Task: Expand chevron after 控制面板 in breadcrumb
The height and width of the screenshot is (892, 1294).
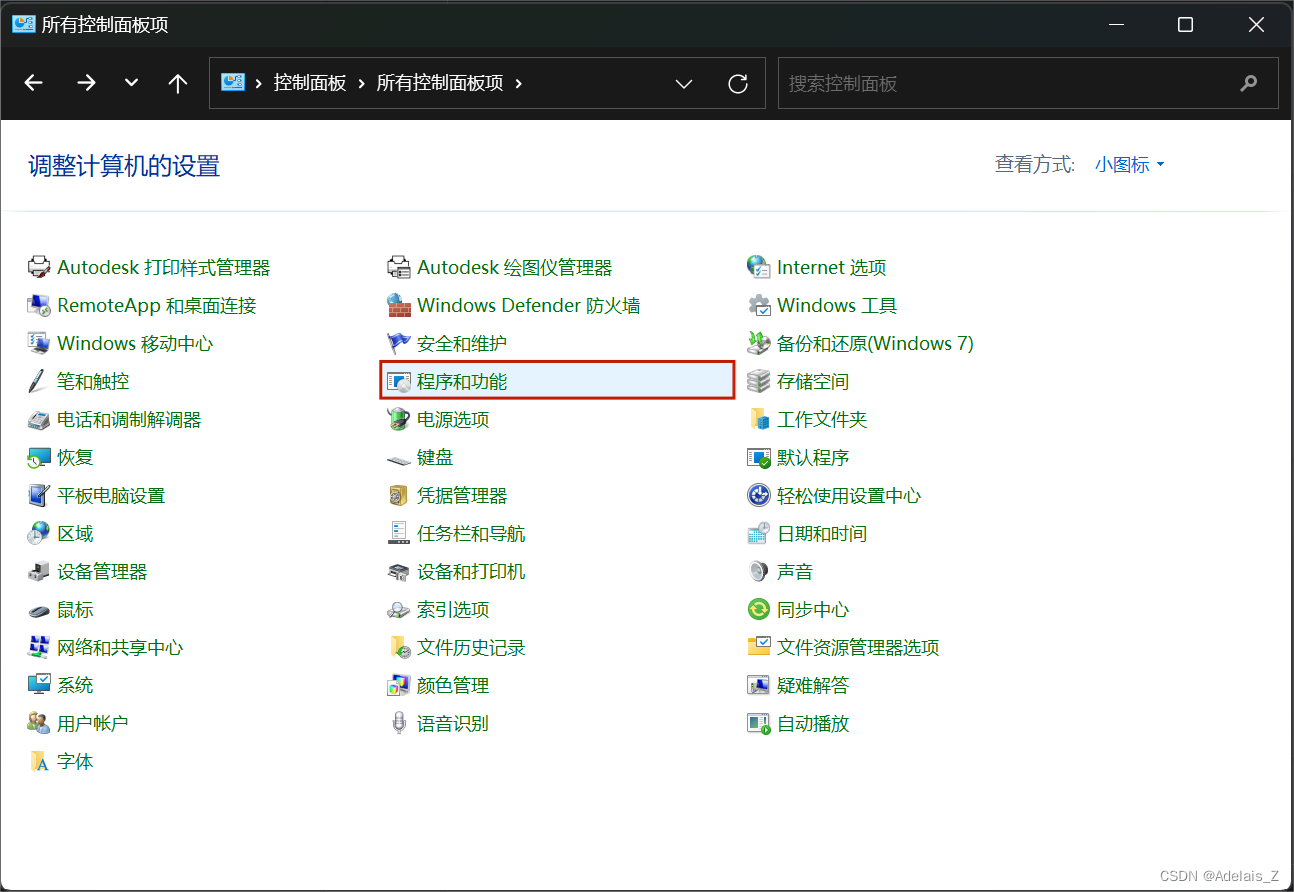Action: pos(361,83)
